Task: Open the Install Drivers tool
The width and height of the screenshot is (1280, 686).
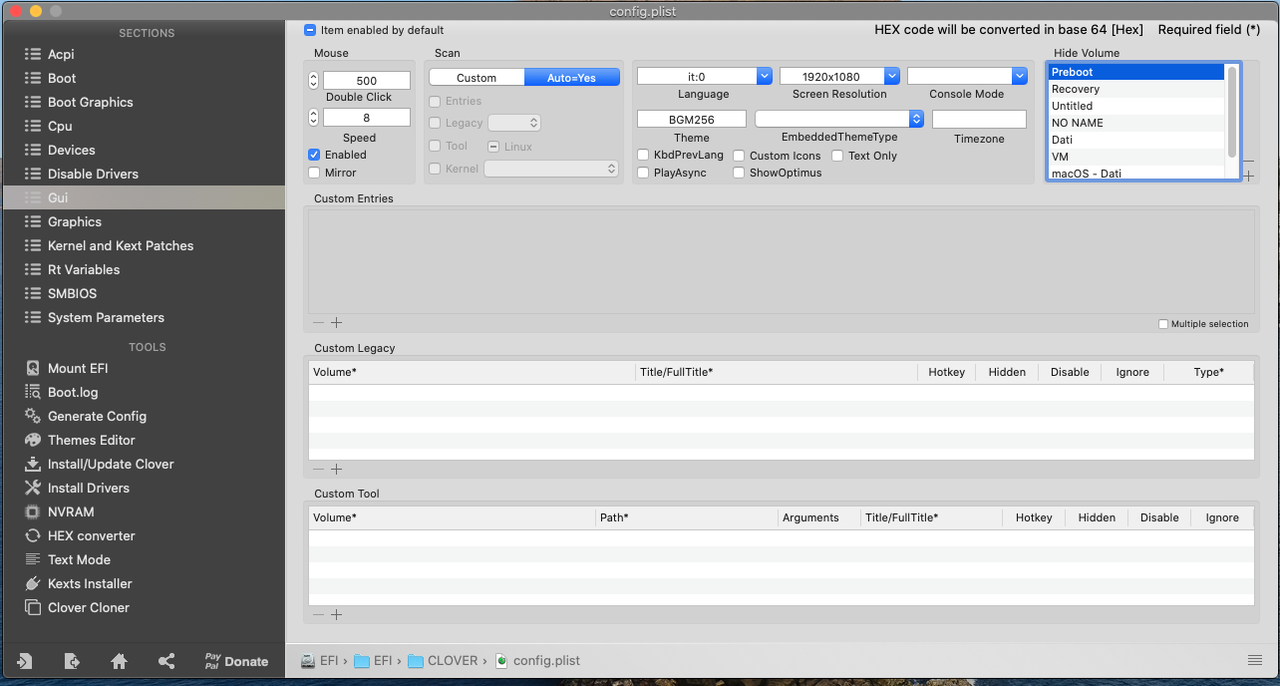Action: coord(88,488)
